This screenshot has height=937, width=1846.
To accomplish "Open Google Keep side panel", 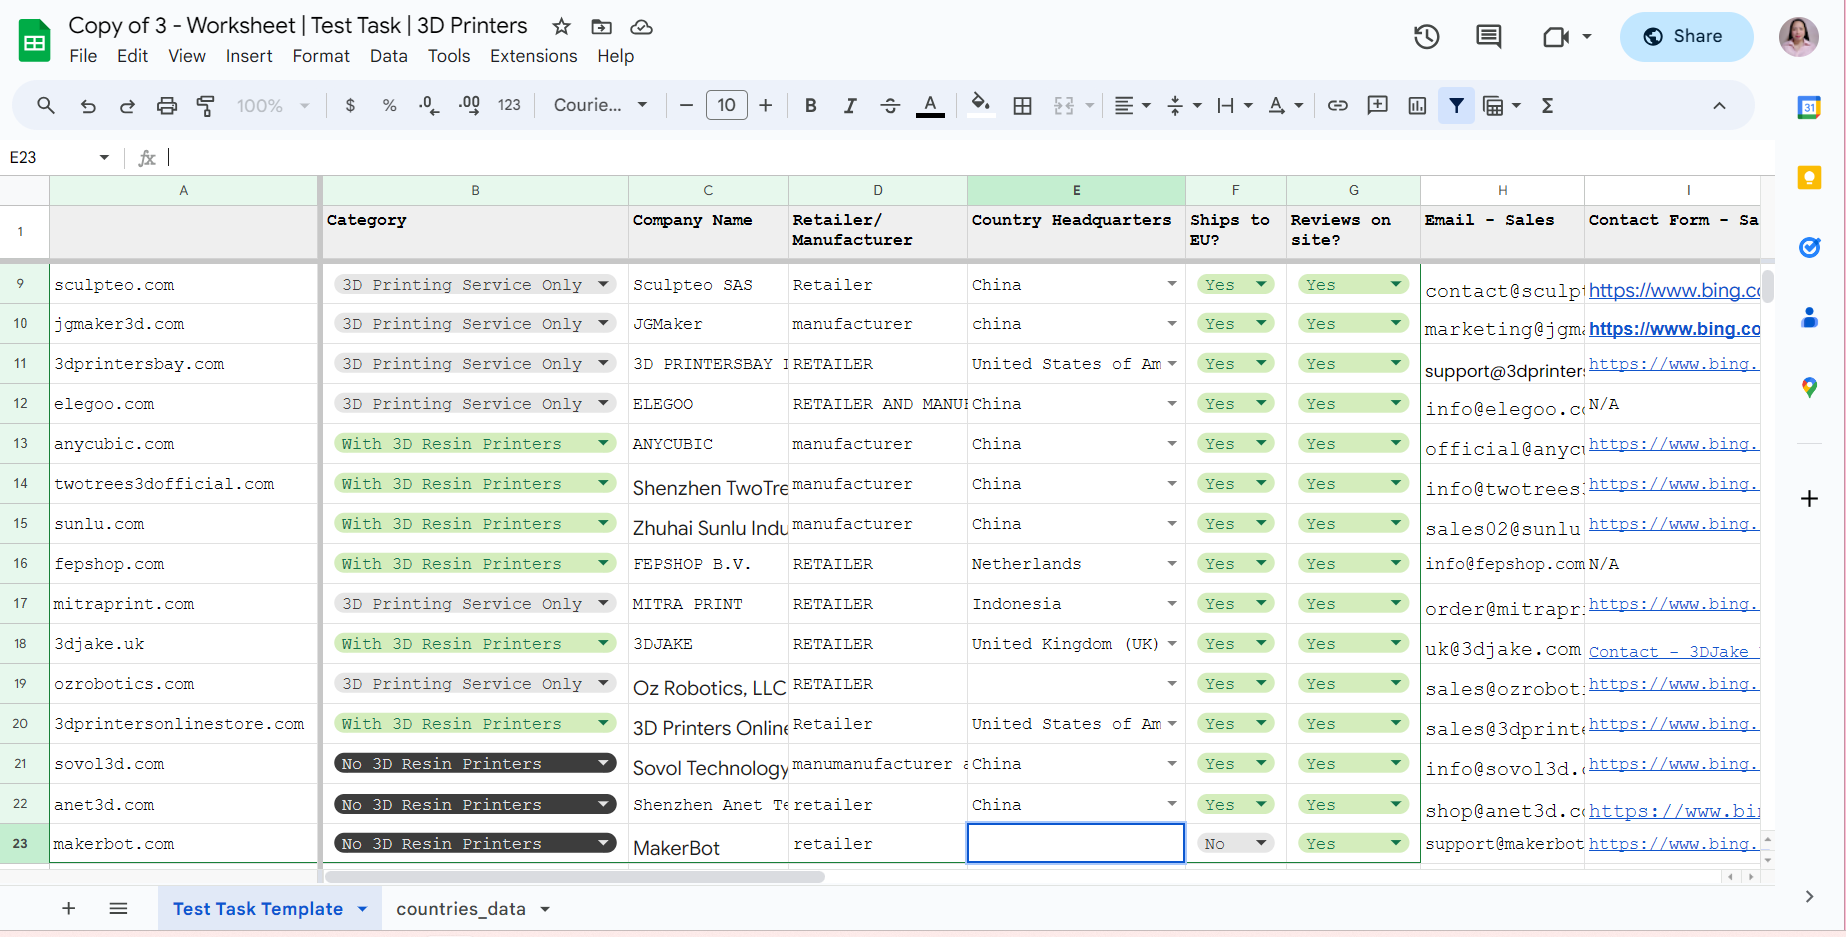I will point(1809,178).
